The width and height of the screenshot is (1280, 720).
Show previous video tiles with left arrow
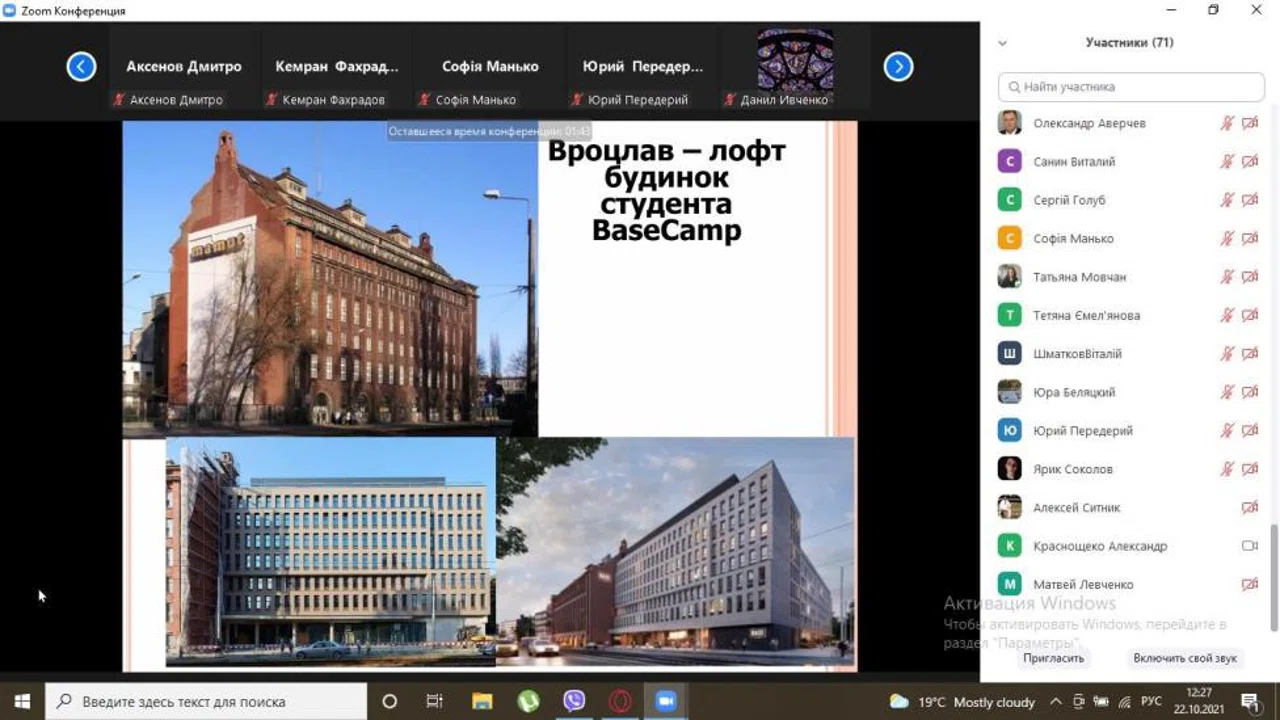click(x=81, y=66)
